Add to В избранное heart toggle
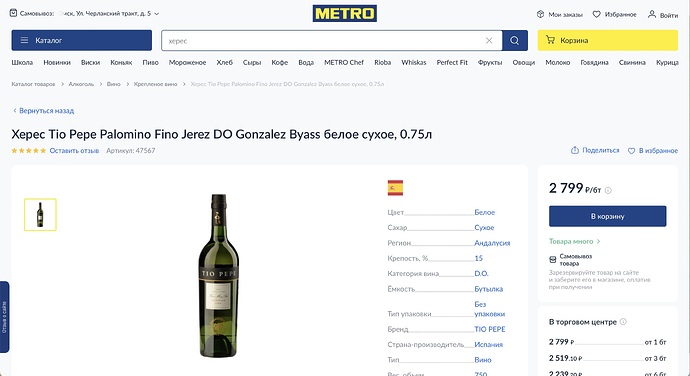 point(631,151)
